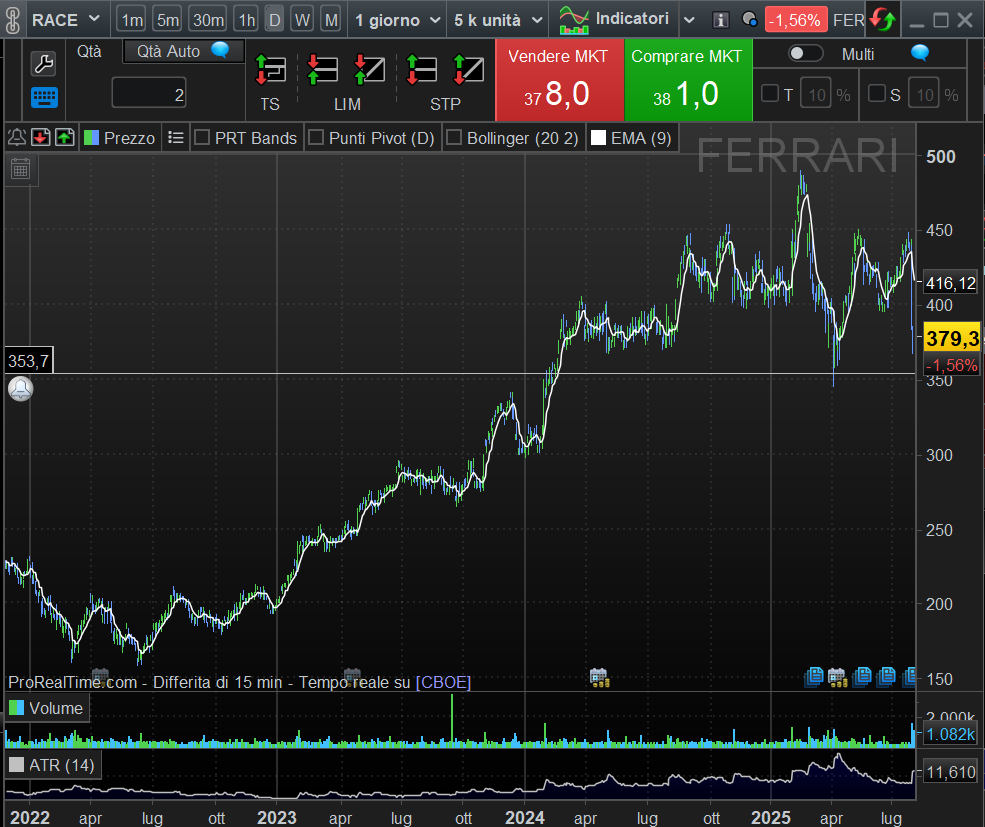Open the wrench settings icon
The height and width of the screenshot is (827, 985).
[44, 64]
